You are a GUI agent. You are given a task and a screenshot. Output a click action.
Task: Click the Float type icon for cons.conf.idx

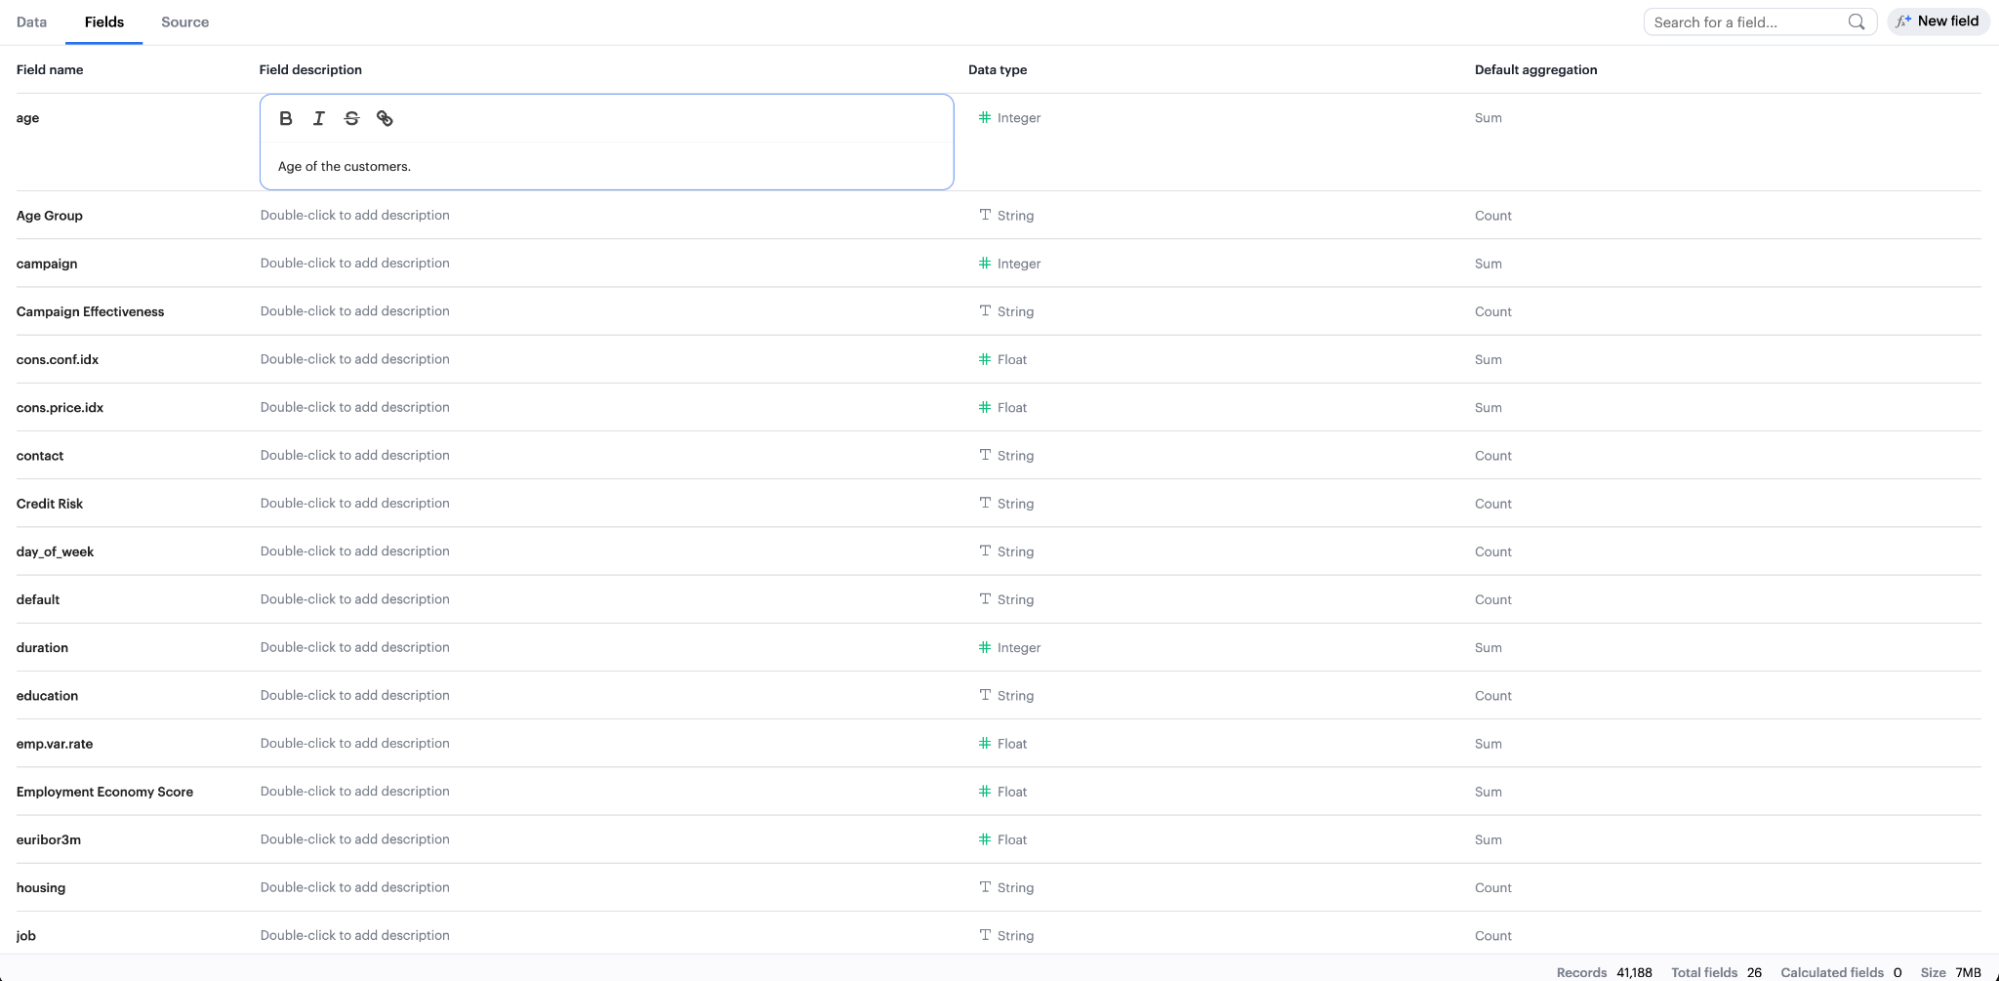click(985, 359)
